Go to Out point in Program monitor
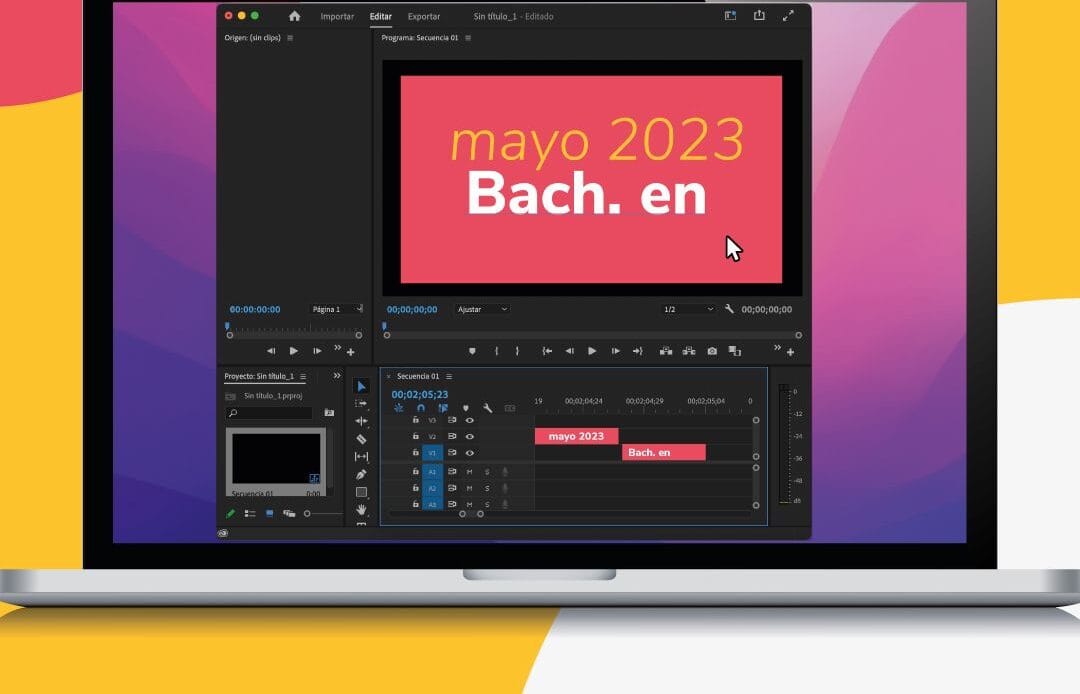Viewport: 1080px width, 694px height. pyautogui.click(x=638, y=351)
